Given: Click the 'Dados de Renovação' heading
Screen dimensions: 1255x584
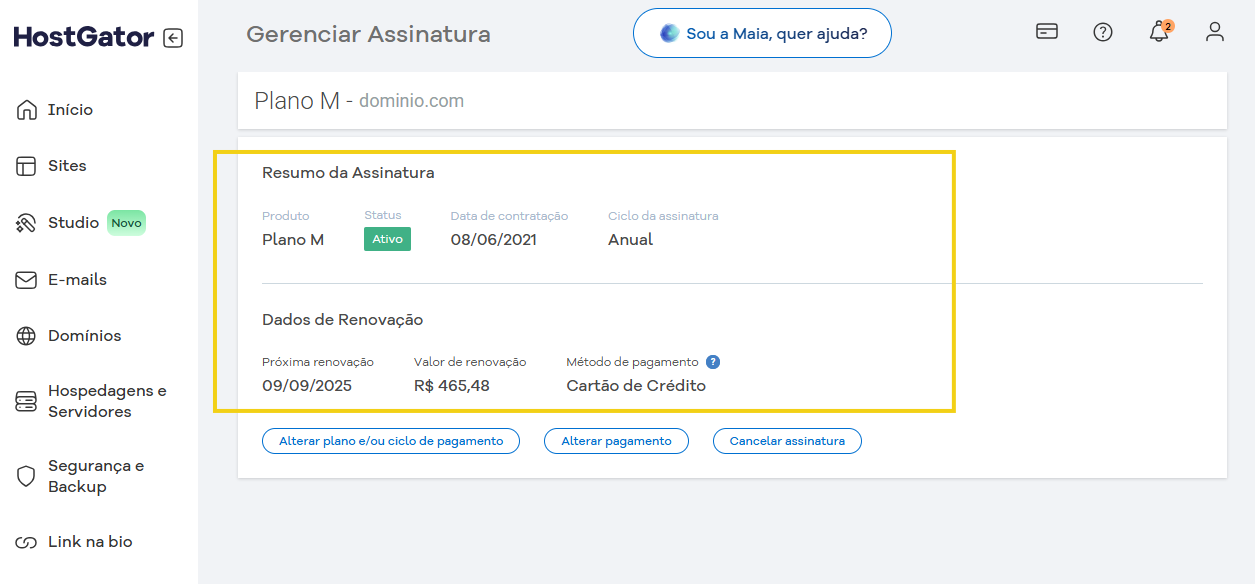Looking at the screenshot, I should [x=342, y=320].
